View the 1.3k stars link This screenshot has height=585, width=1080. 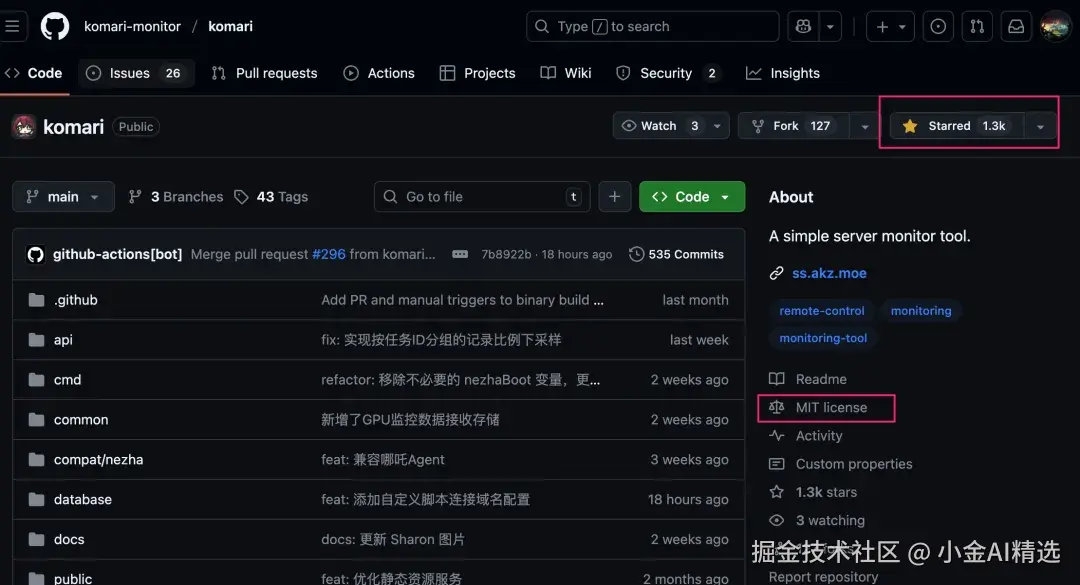(813, 492)
